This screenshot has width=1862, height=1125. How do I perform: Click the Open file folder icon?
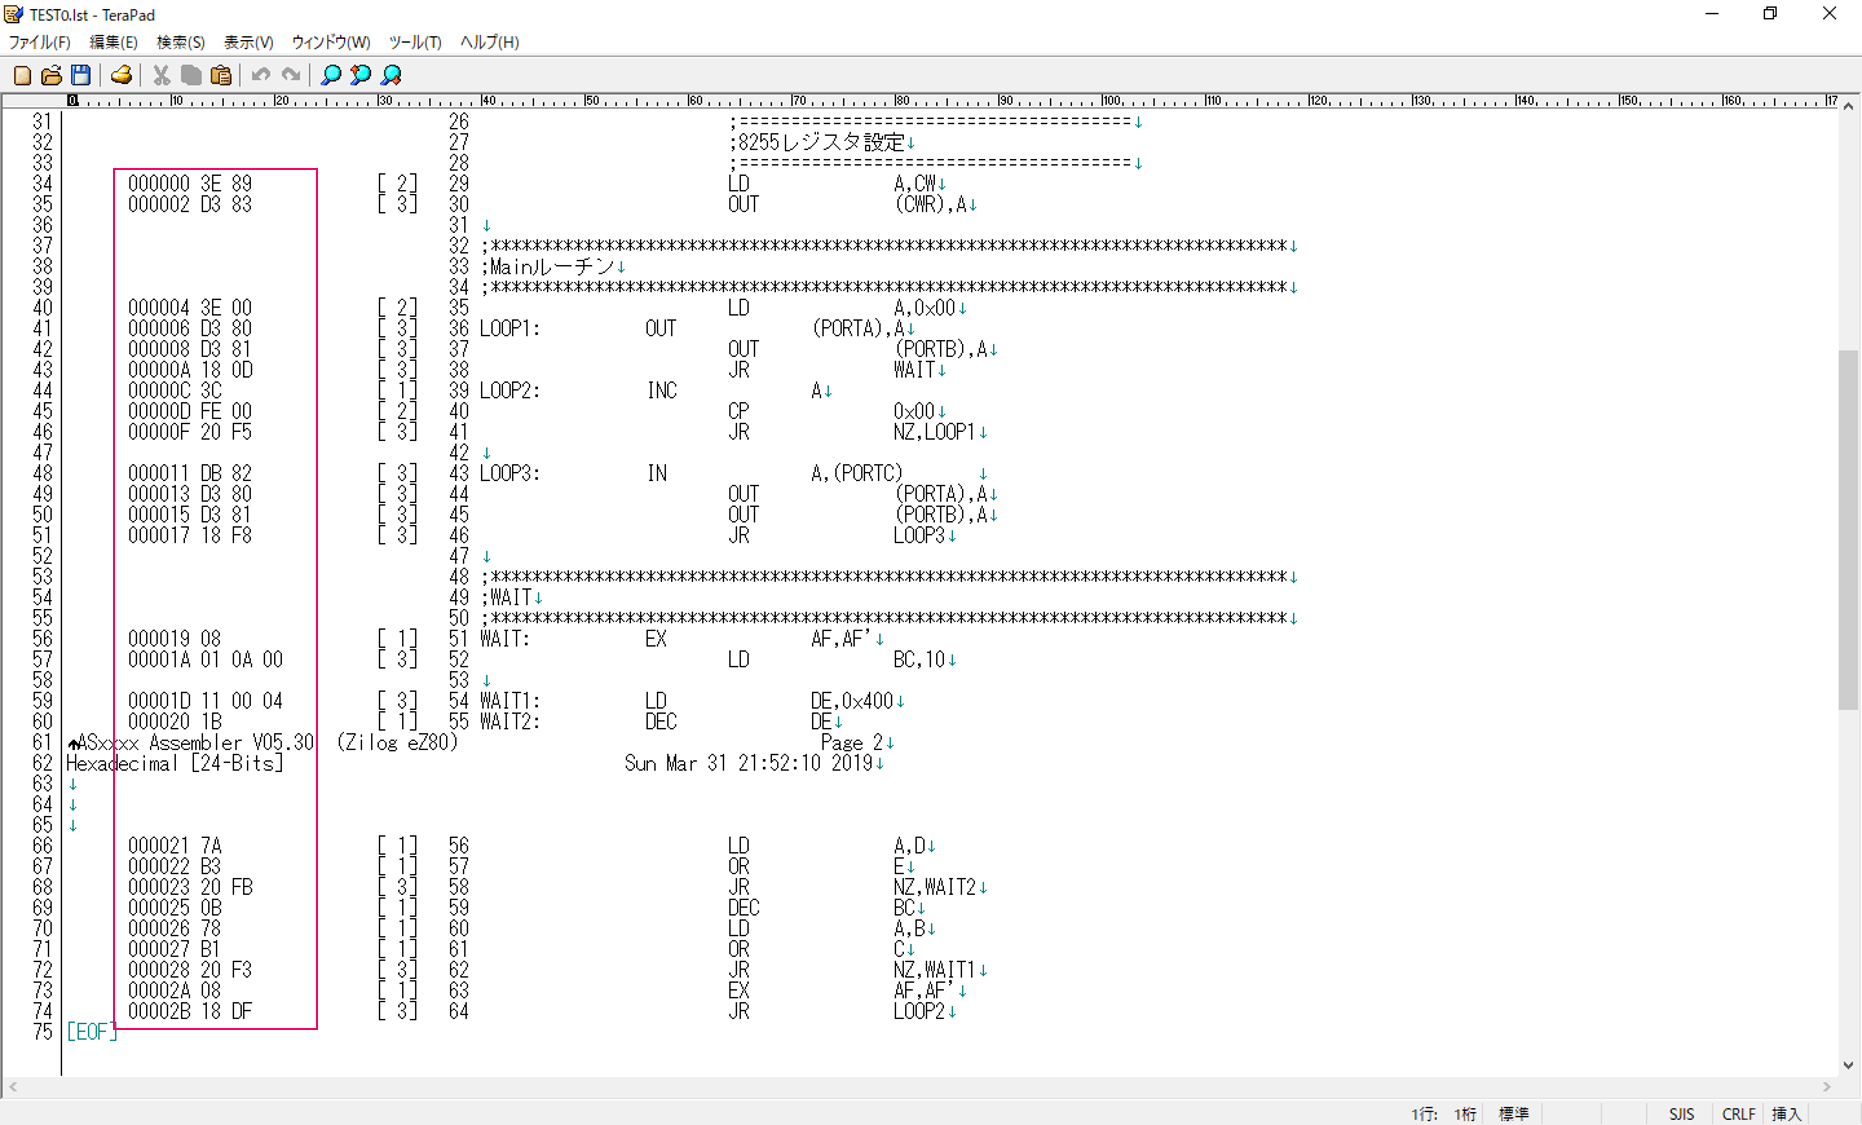coord(51,75)
